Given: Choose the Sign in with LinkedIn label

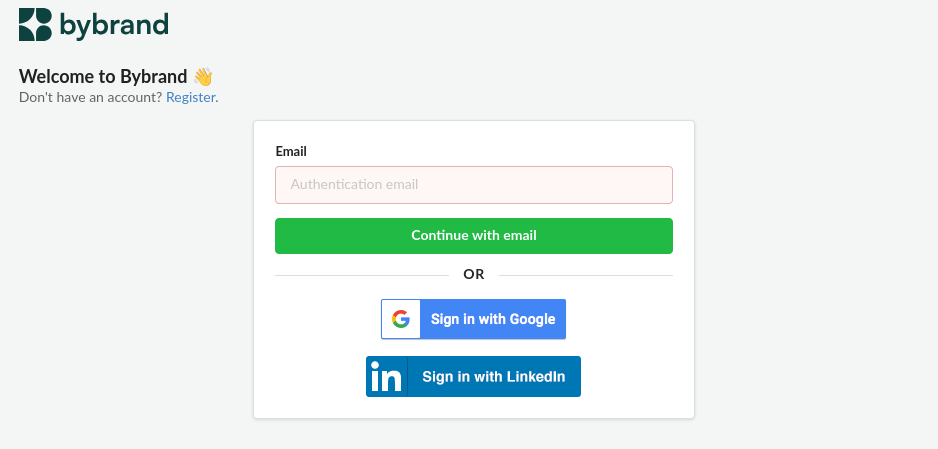Looking at the screenshot, I should [x=494, y=377].
